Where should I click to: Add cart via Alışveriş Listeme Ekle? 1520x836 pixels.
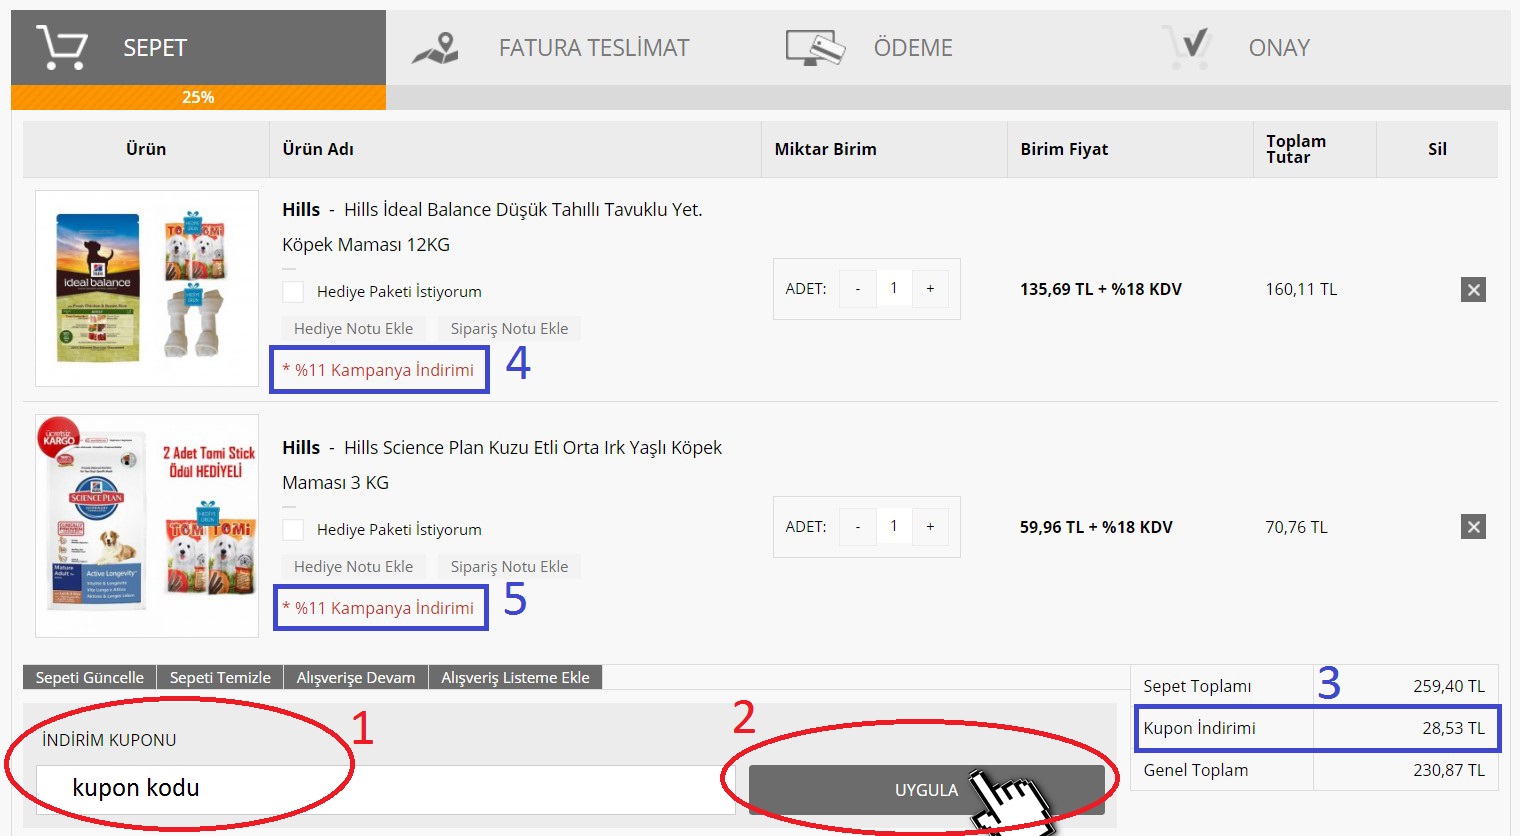tap(515, 678)
